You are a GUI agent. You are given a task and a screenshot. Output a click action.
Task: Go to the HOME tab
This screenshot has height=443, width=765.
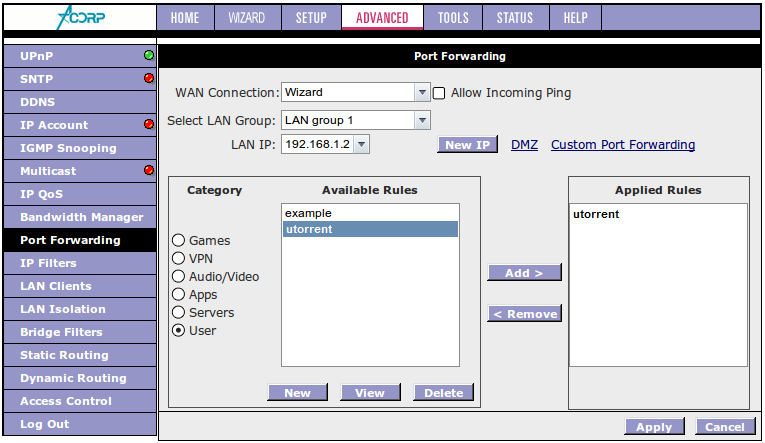click(185, 18)
